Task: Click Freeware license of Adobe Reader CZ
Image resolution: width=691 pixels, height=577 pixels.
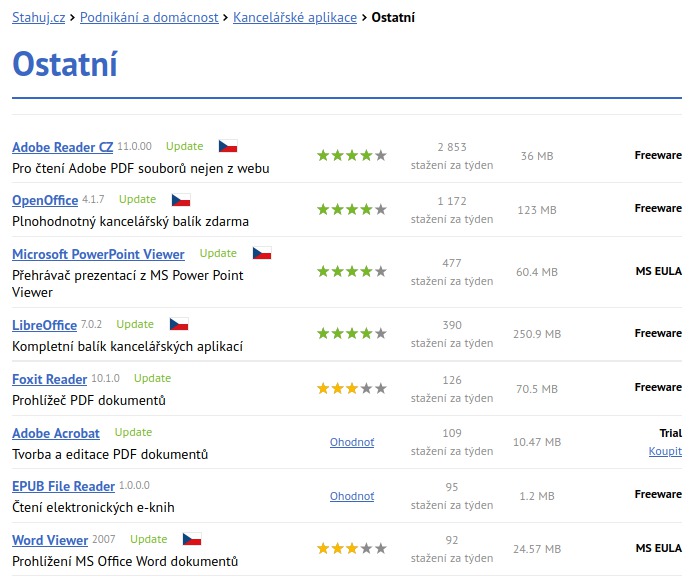Action: (658, 155)
